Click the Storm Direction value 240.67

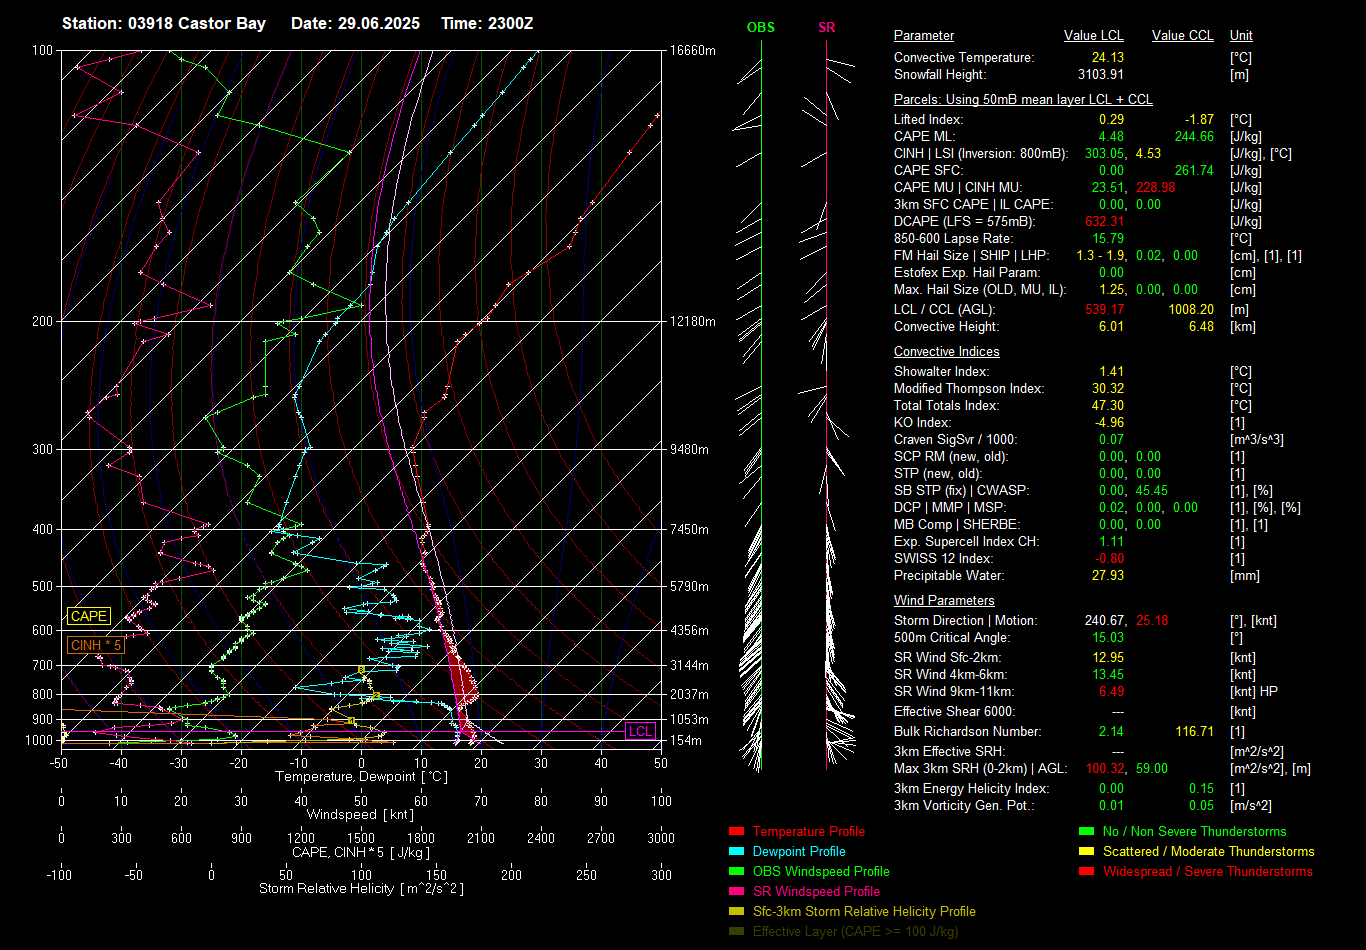click(x=1104, y=620)
